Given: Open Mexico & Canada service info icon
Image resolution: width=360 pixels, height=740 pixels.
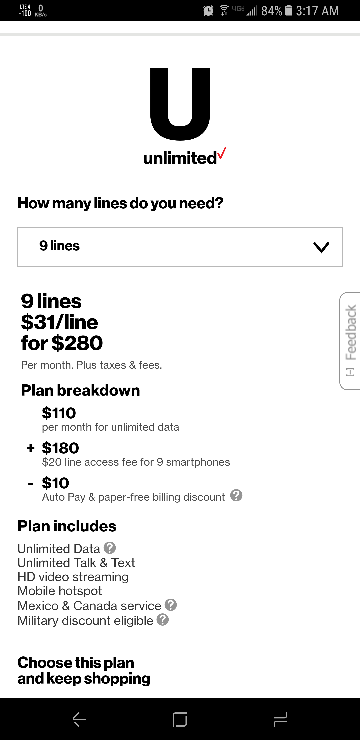Looking at the screenshot, I should point(171,605).
